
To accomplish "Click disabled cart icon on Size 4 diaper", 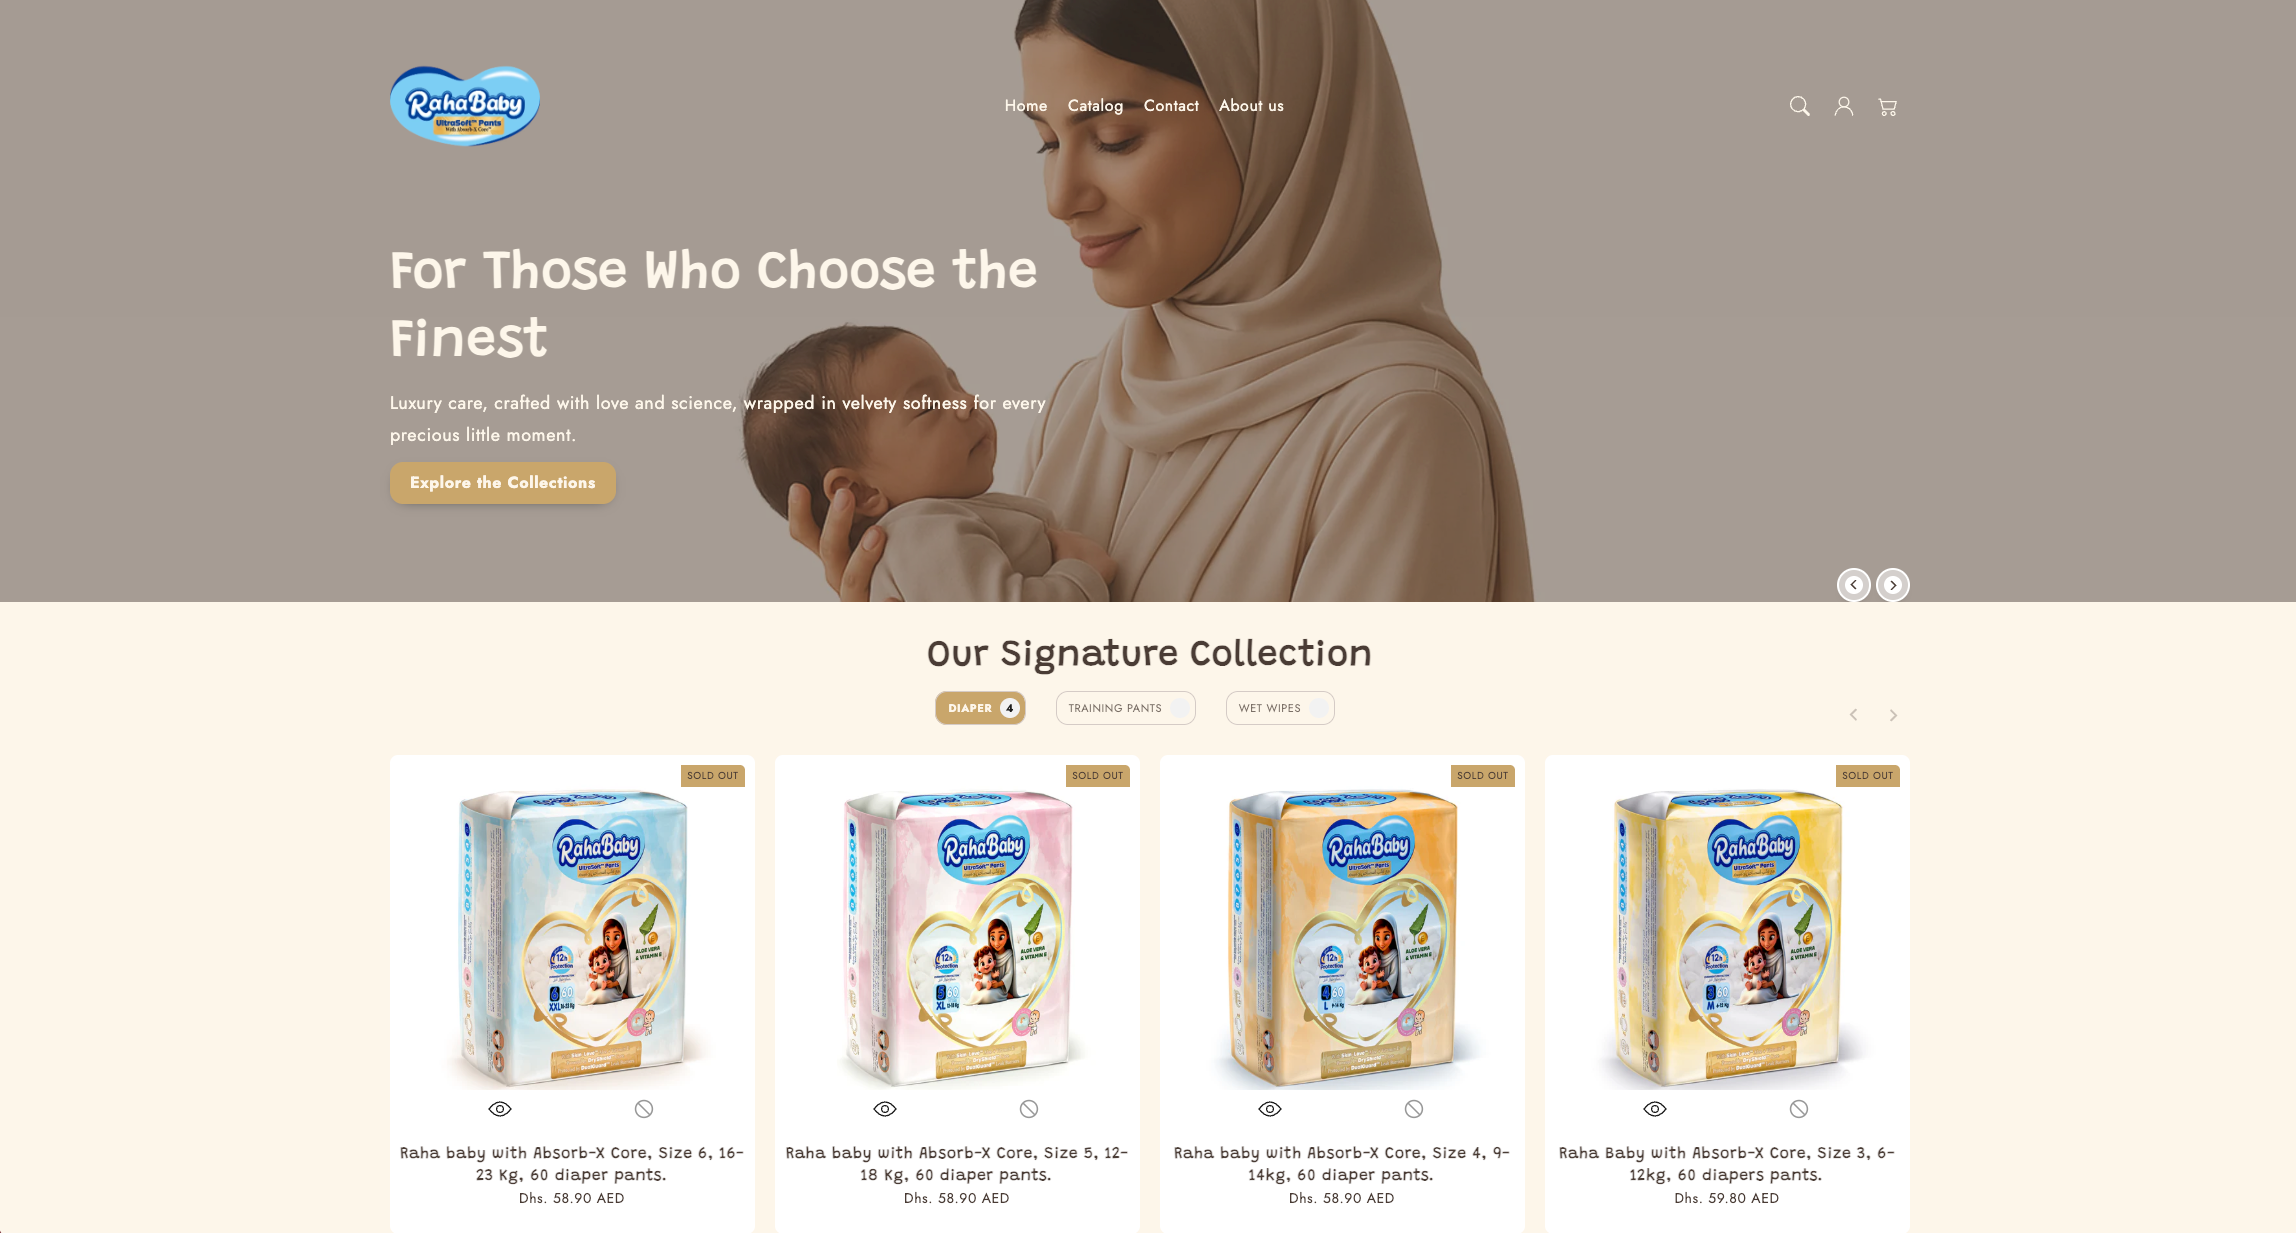I will 1414,1108.
